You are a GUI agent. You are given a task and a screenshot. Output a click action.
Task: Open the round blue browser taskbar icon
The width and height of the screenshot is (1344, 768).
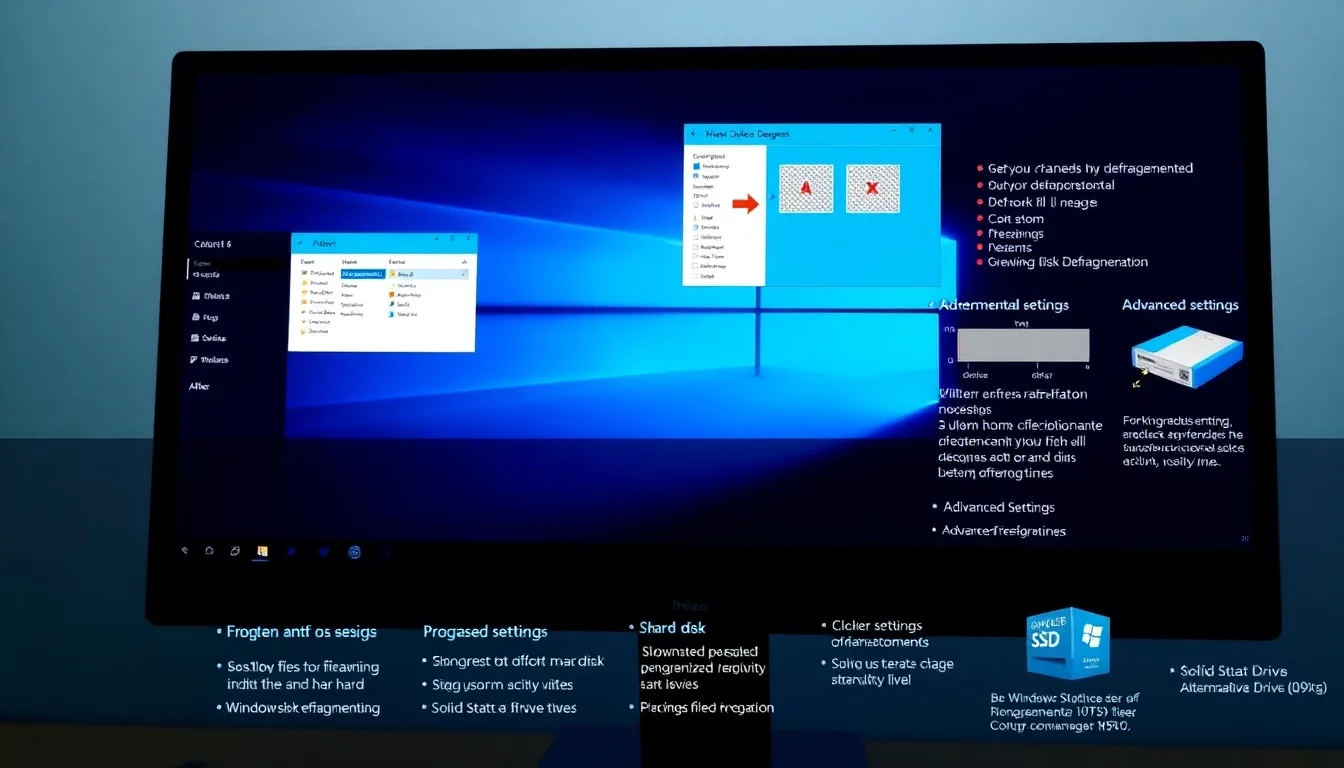click(354, 551)
